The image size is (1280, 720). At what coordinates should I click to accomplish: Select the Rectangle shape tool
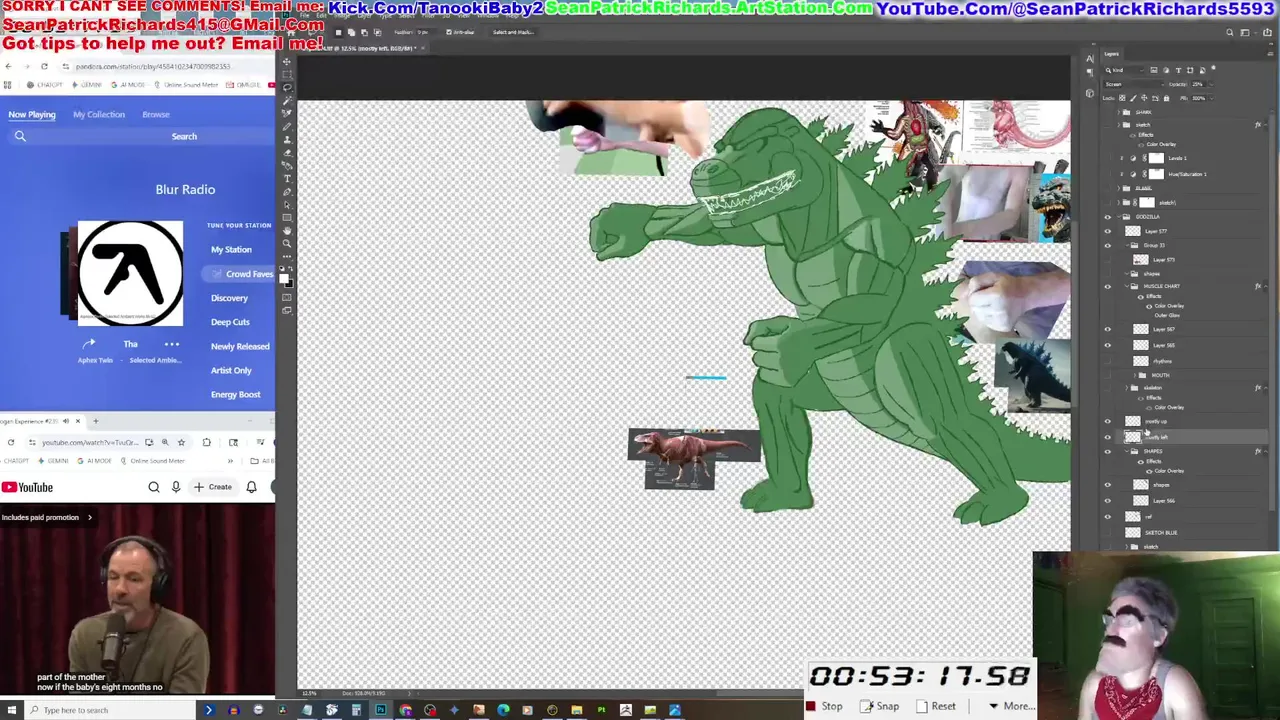pos(287,216)
